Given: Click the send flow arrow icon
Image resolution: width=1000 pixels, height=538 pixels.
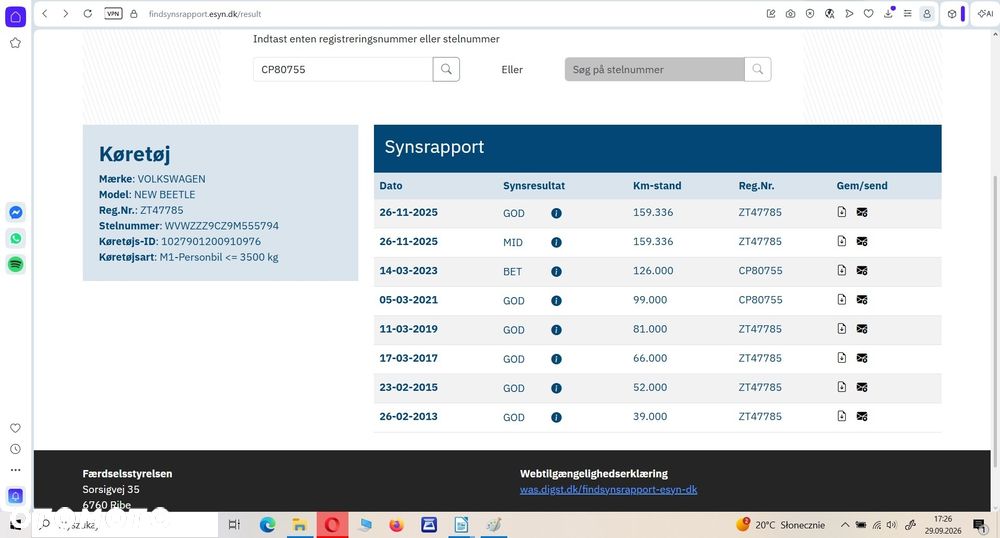Looking at the screenshot, I should [x=849, y=13].
